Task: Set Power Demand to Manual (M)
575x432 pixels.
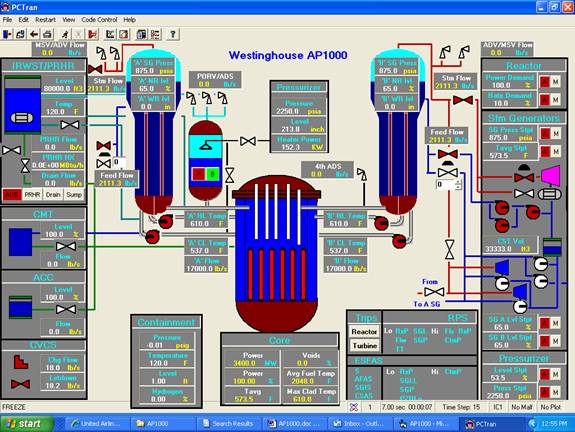Action: click(556, 81)
